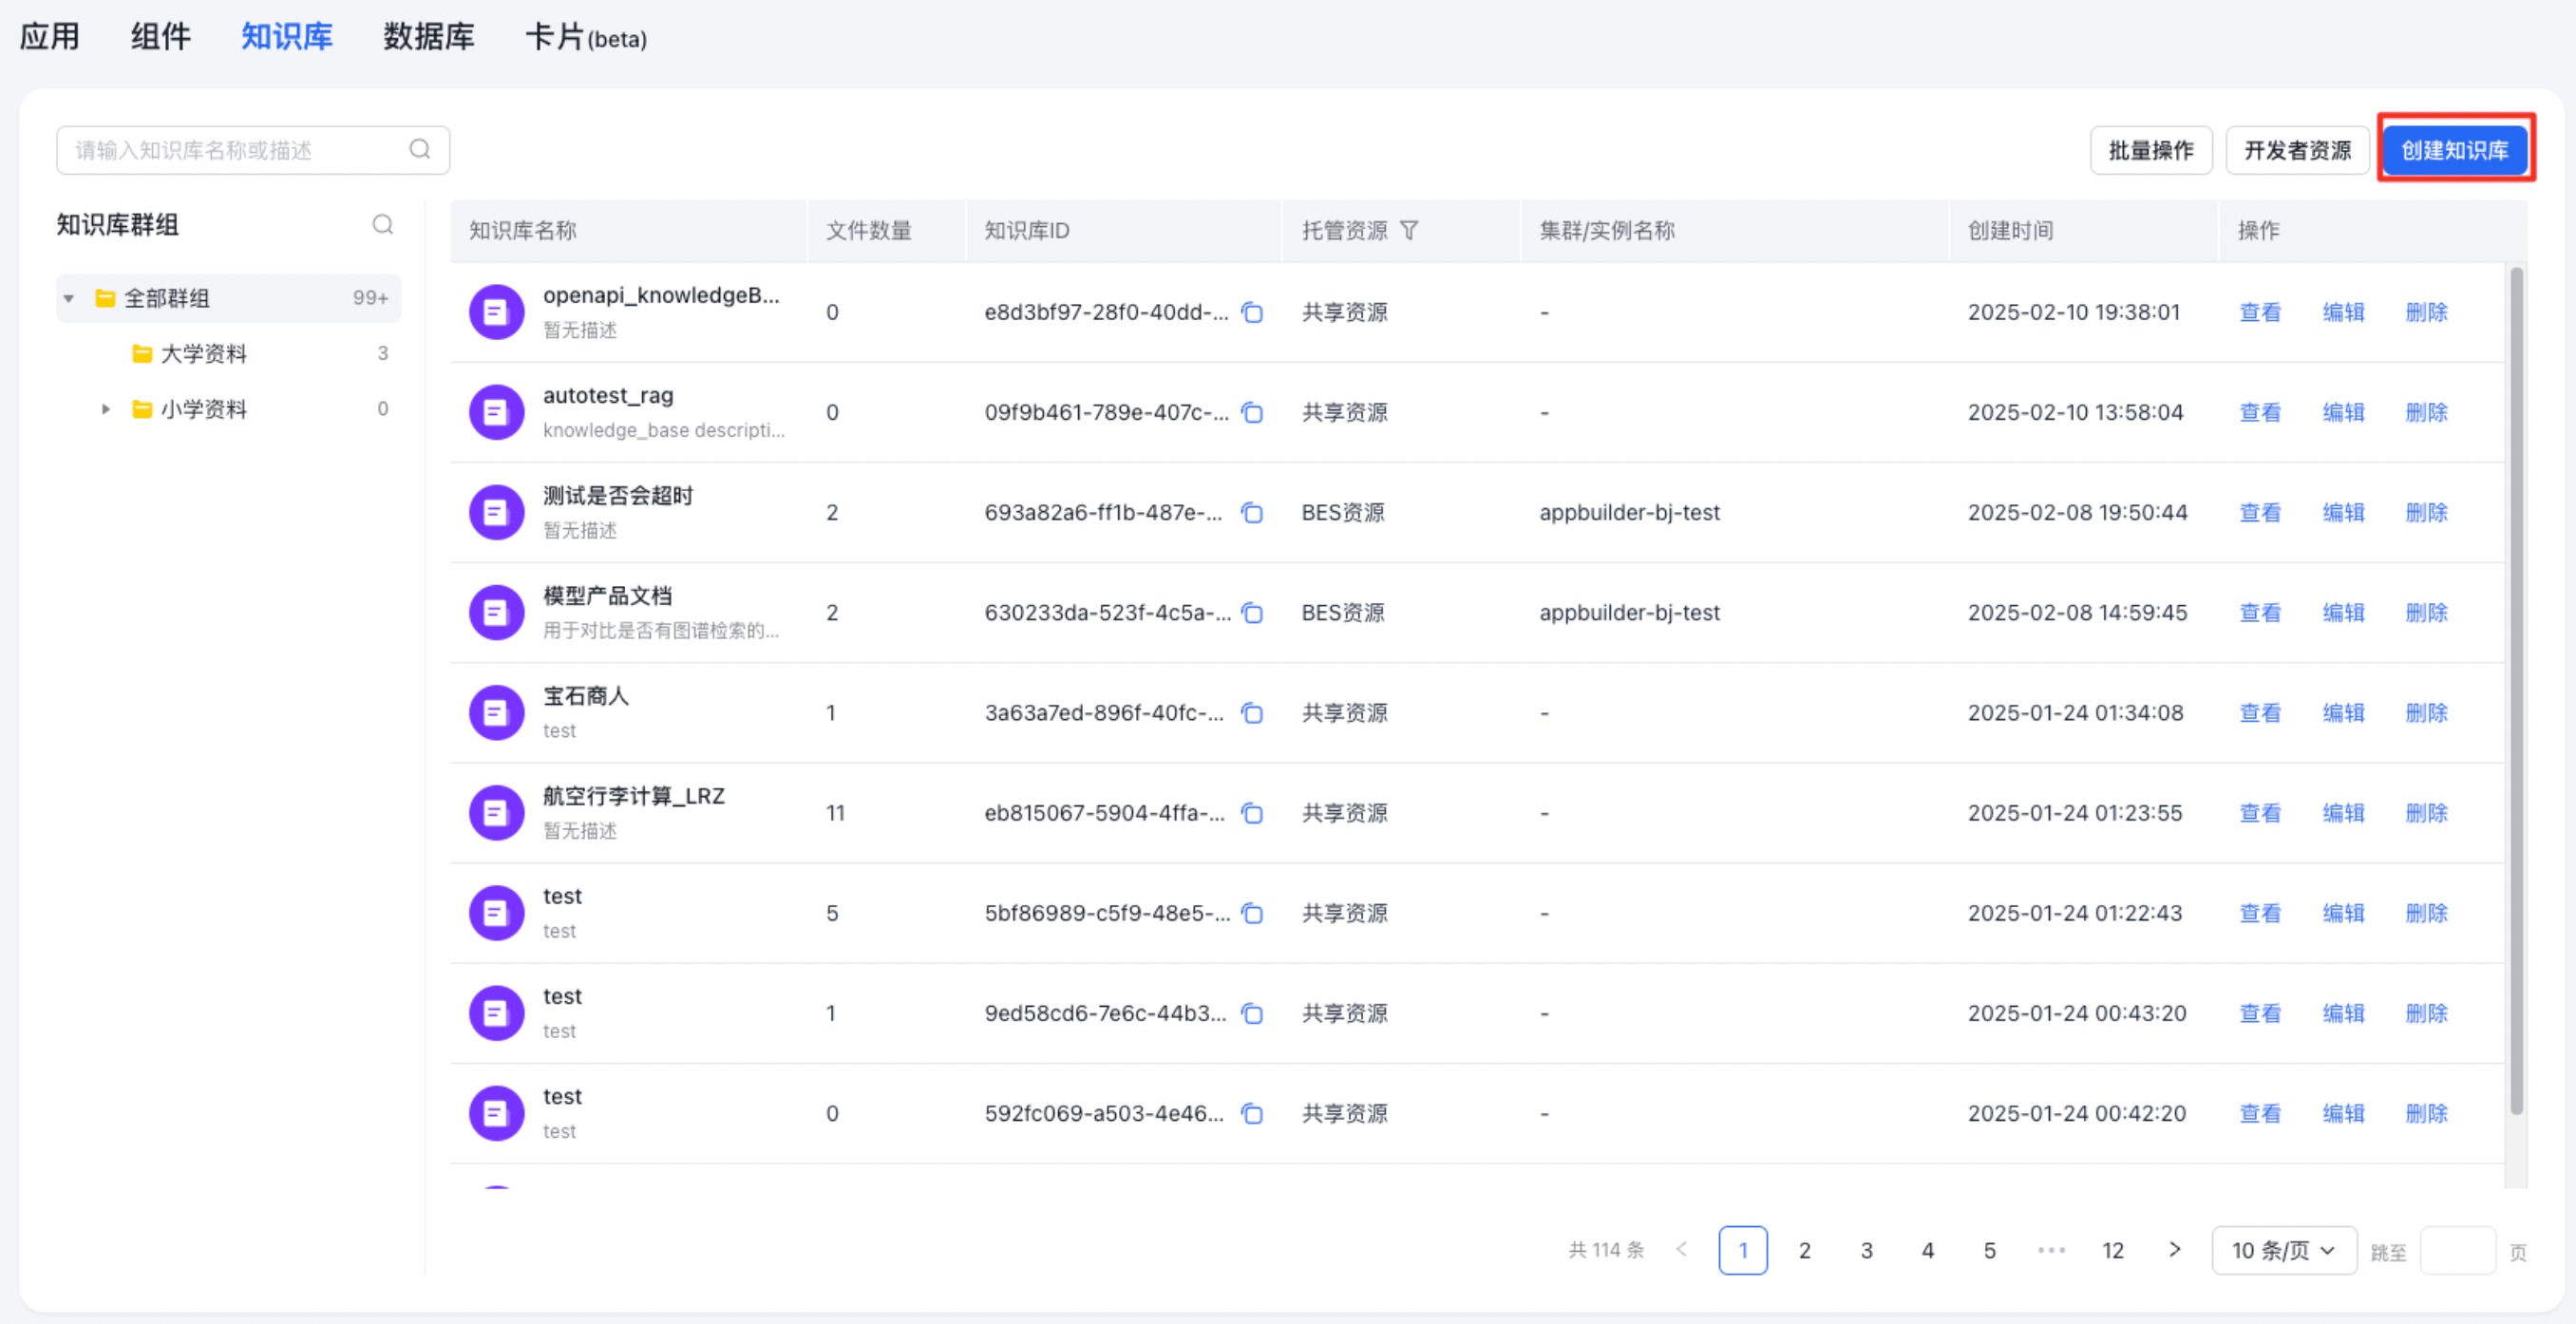Image resolution: width=2576 pixels, height=1324 pixels.
Task: Open the 托管资源 filter funnel icon
Action: pos(1409,231)
